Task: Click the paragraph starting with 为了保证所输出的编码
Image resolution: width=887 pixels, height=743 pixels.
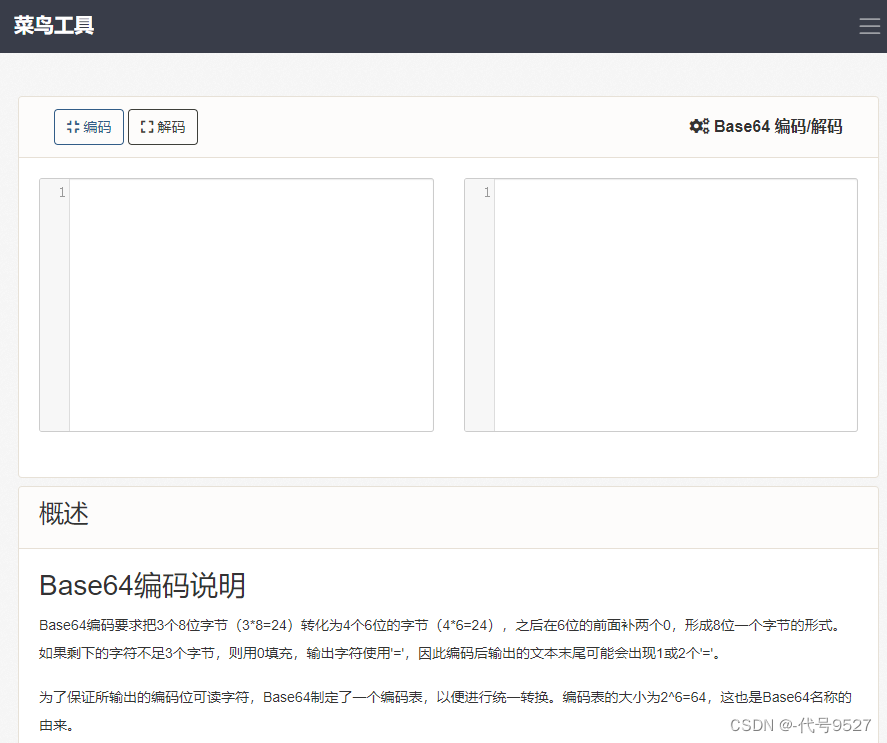Action: click(440, 709)
